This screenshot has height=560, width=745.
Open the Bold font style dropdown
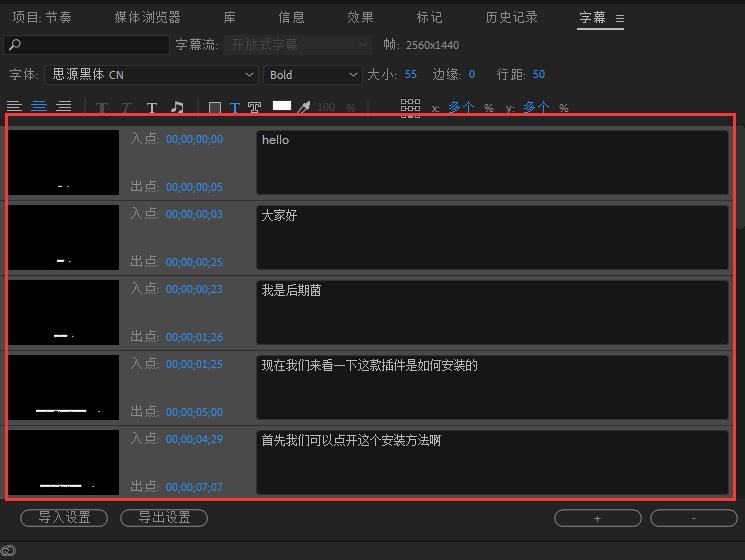pyautogui.click(x=313, y=75)
